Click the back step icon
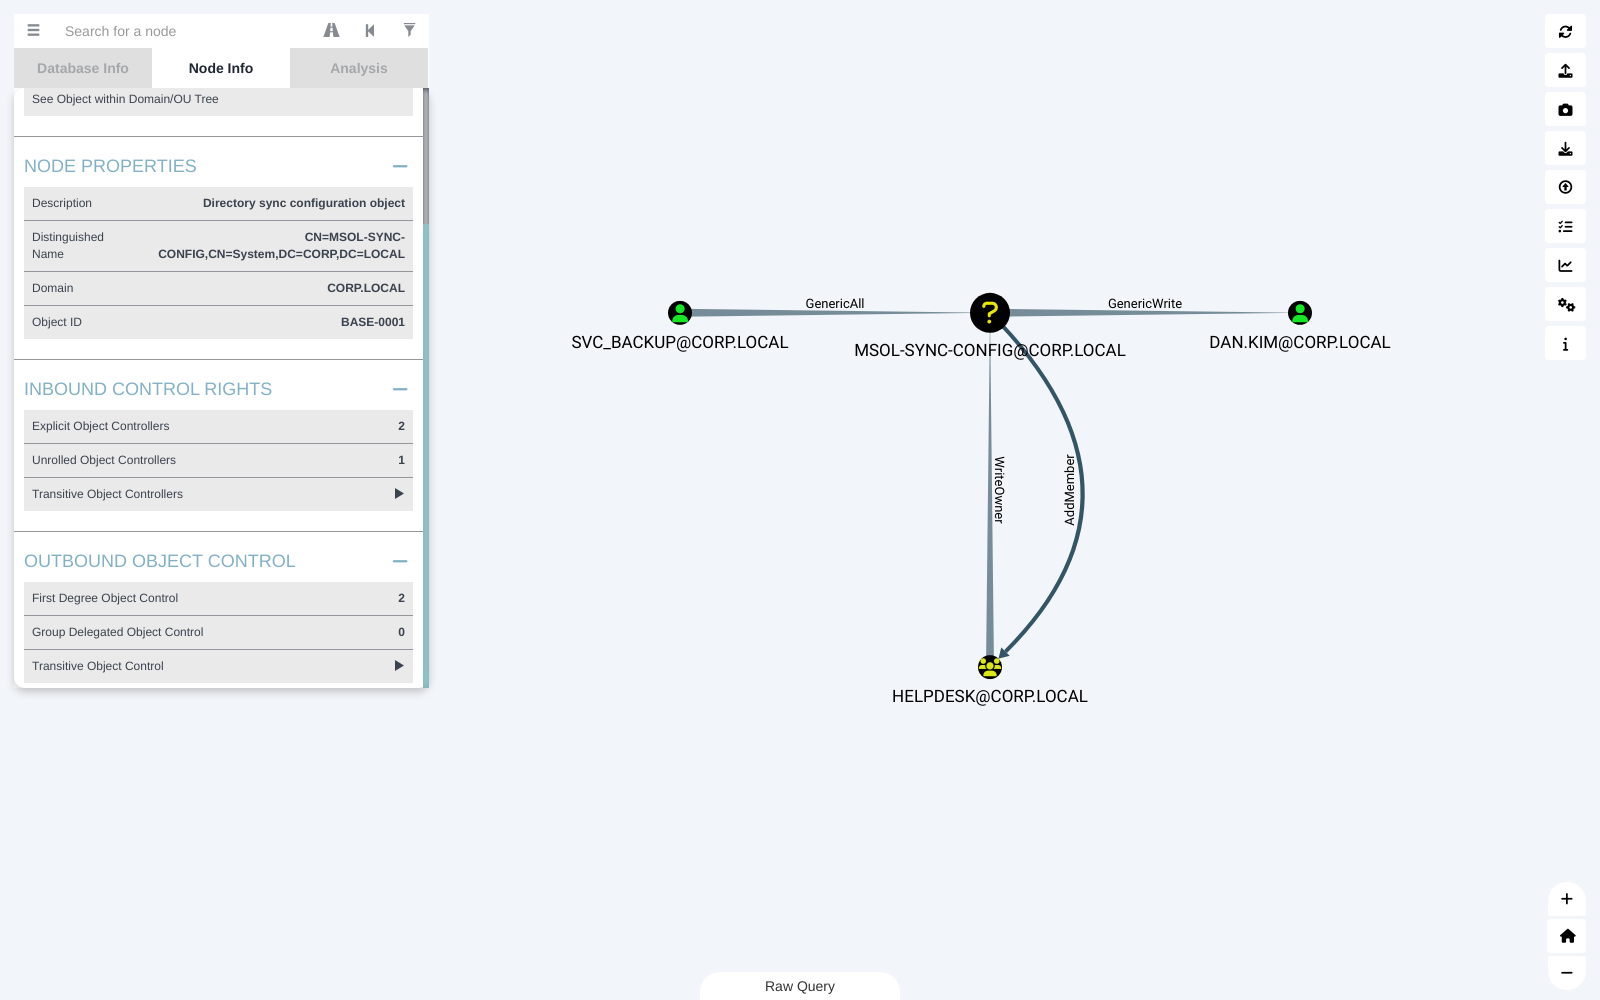This screenshot has height=1000, width=1600. (370, 31)
